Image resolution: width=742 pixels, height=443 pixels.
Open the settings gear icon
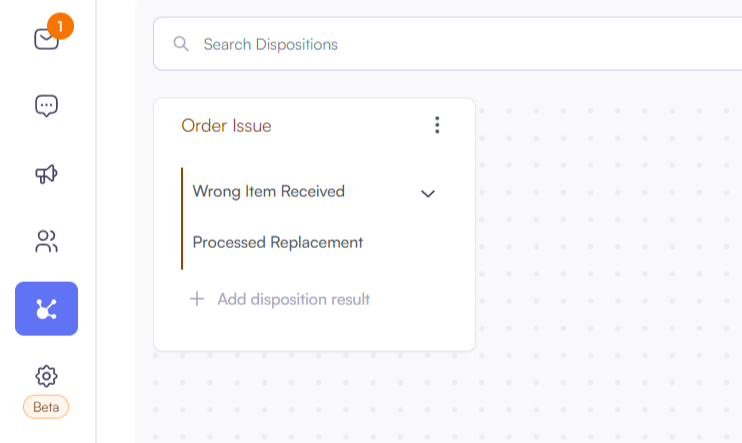click(x=46, y=376)
